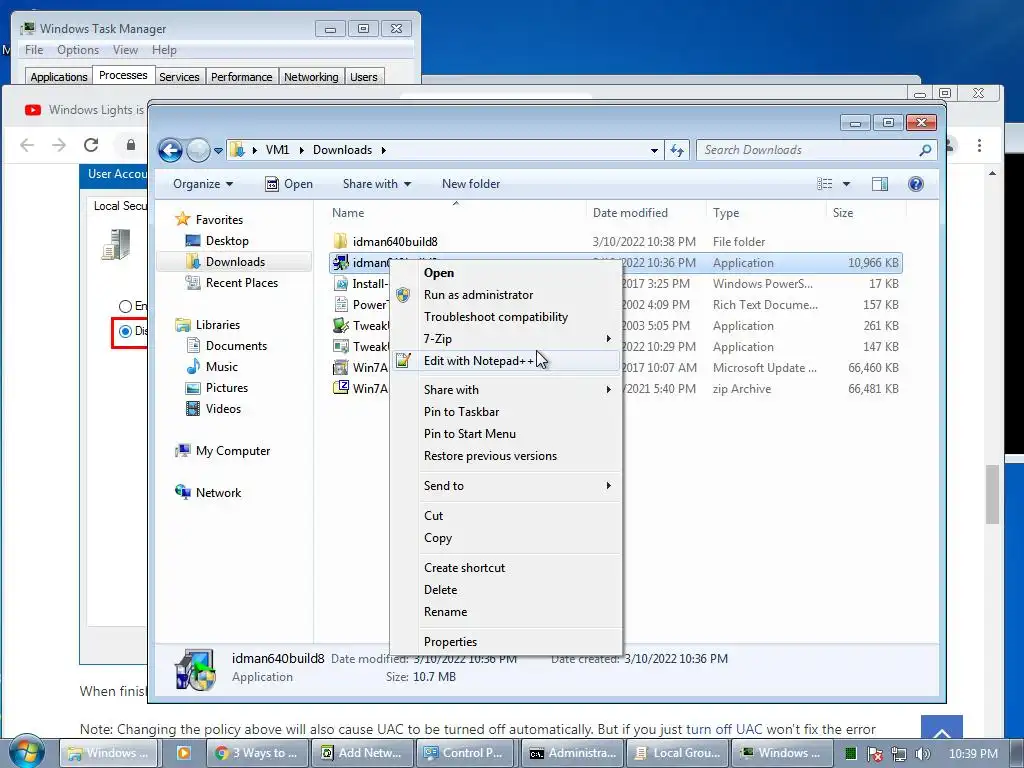The height and width of the screenshot is (768, 1024).
Task: Select Troubleshoot compatibility
Action: tap(505, 317)
